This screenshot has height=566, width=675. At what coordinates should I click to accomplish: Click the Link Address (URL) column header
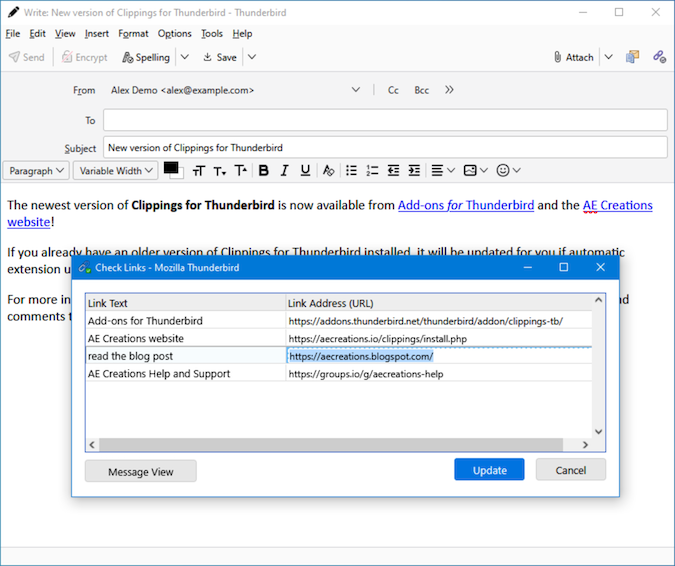[439, 303]
